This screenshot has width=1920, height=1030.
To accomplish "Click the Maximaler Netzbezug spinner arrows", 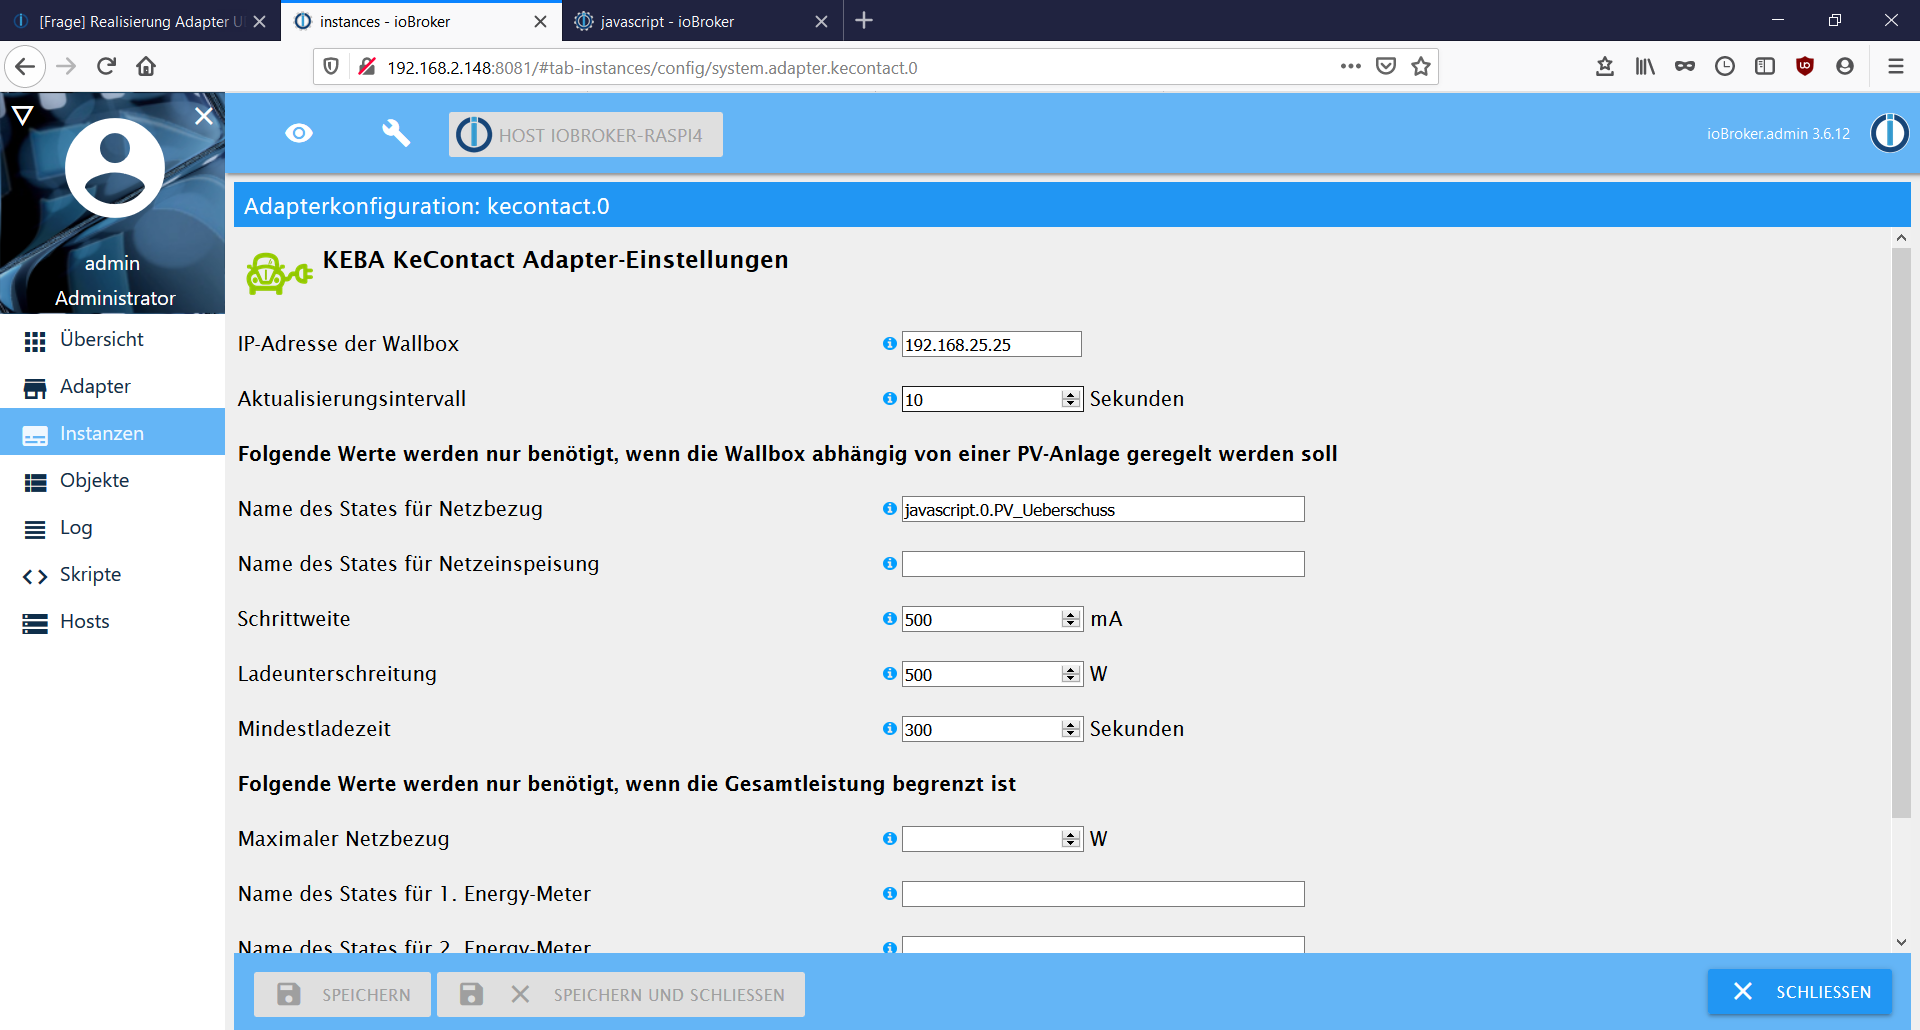I will (x=1071, y=839).
